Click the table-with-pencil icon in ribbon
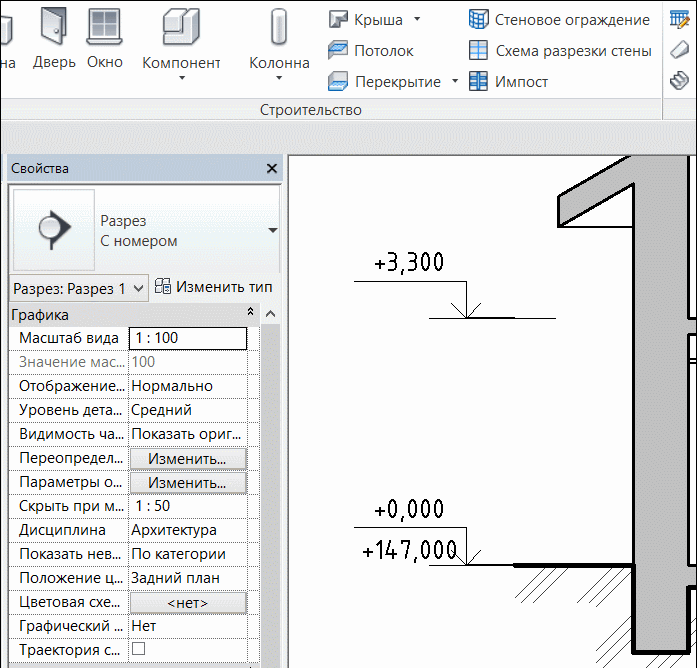 tap(680, 19)
